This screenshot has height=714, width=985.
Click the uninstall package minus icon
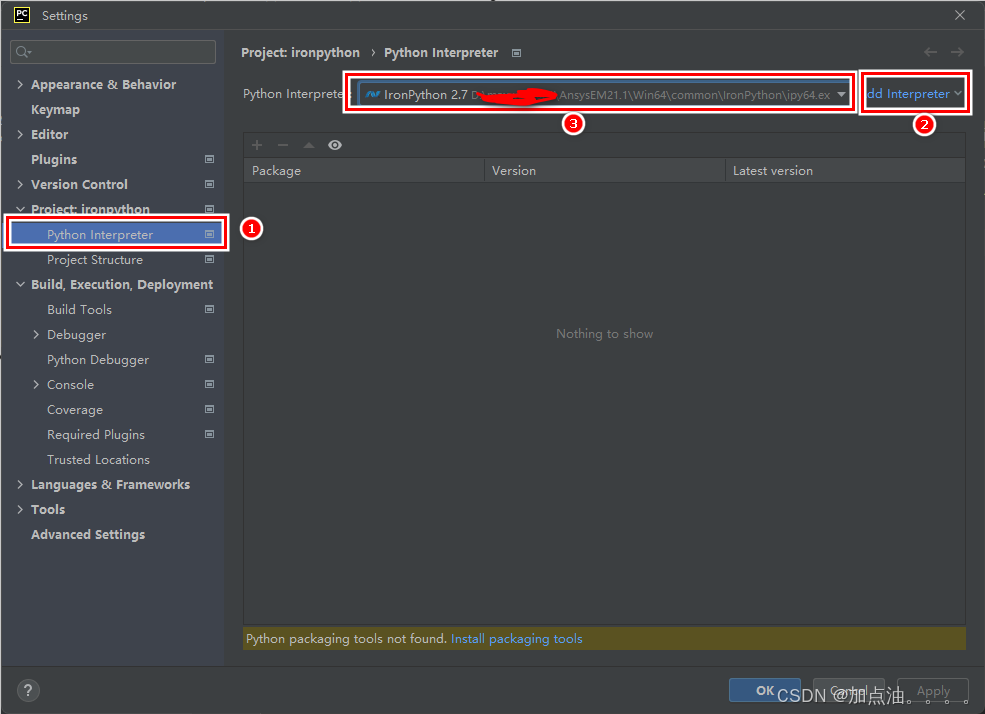point(283,145)
